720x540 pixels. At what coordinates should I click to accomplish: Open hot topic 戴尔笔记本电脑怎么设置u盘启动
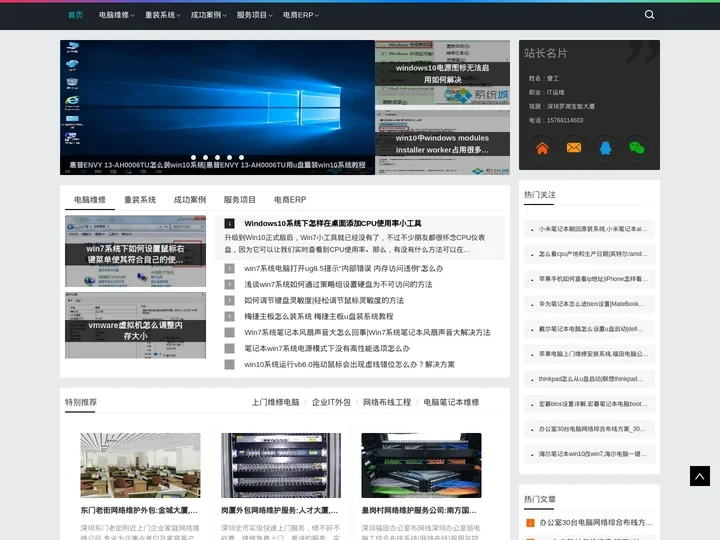click(591, 329)
